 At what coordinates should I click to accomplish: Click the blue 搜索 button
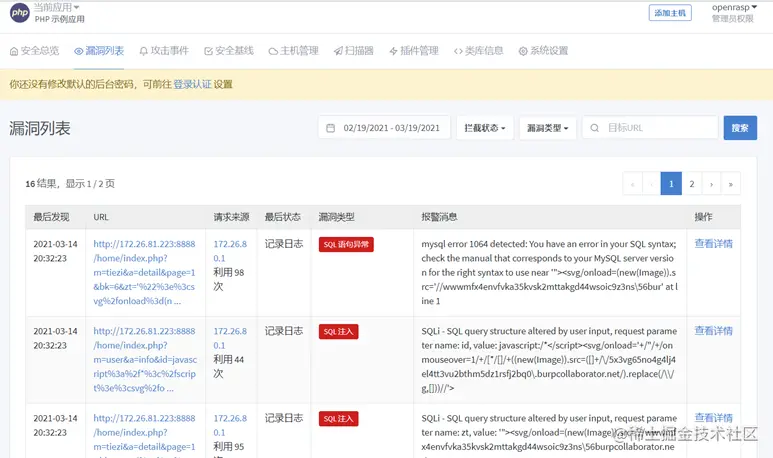point(740,128)
